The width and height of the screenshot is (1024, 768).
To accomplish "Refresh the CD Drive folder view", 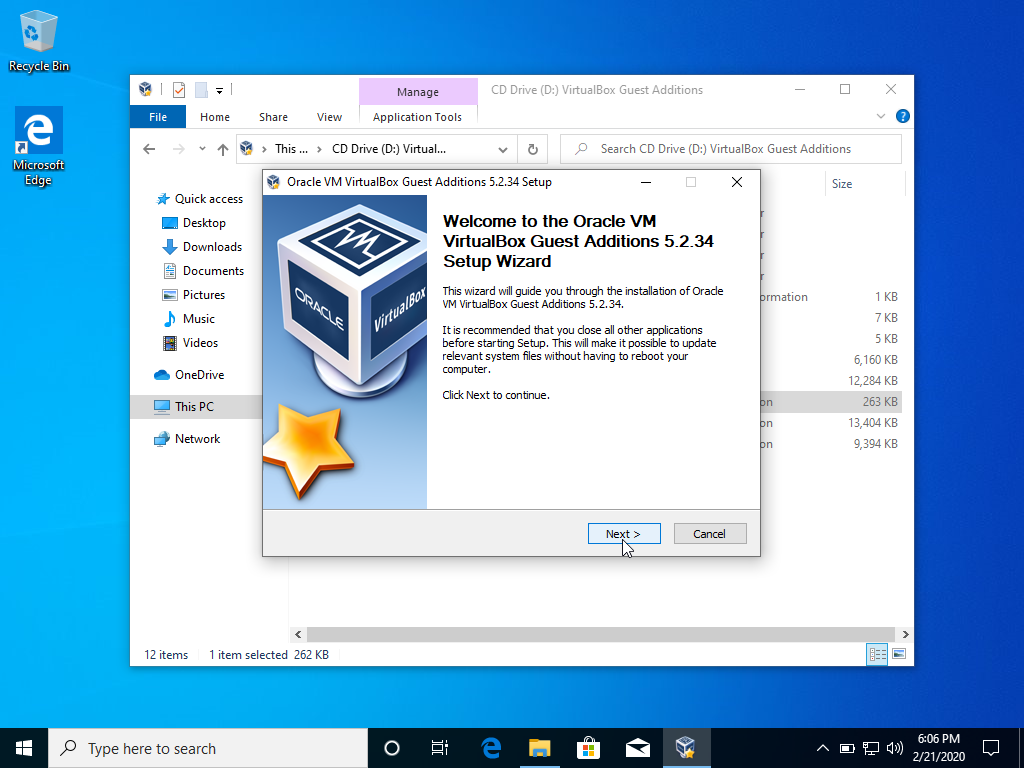I will pos(533,150).
